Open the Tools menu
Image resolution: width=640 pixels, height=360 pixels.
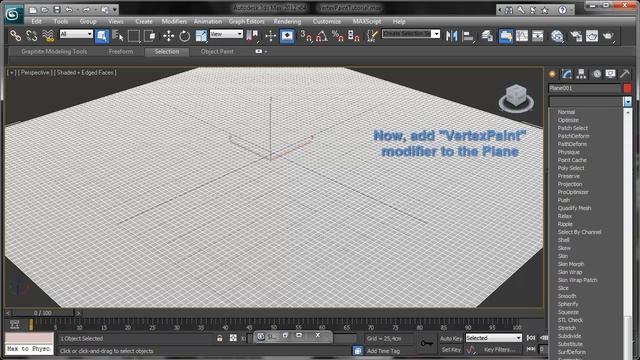coord(61,21)
